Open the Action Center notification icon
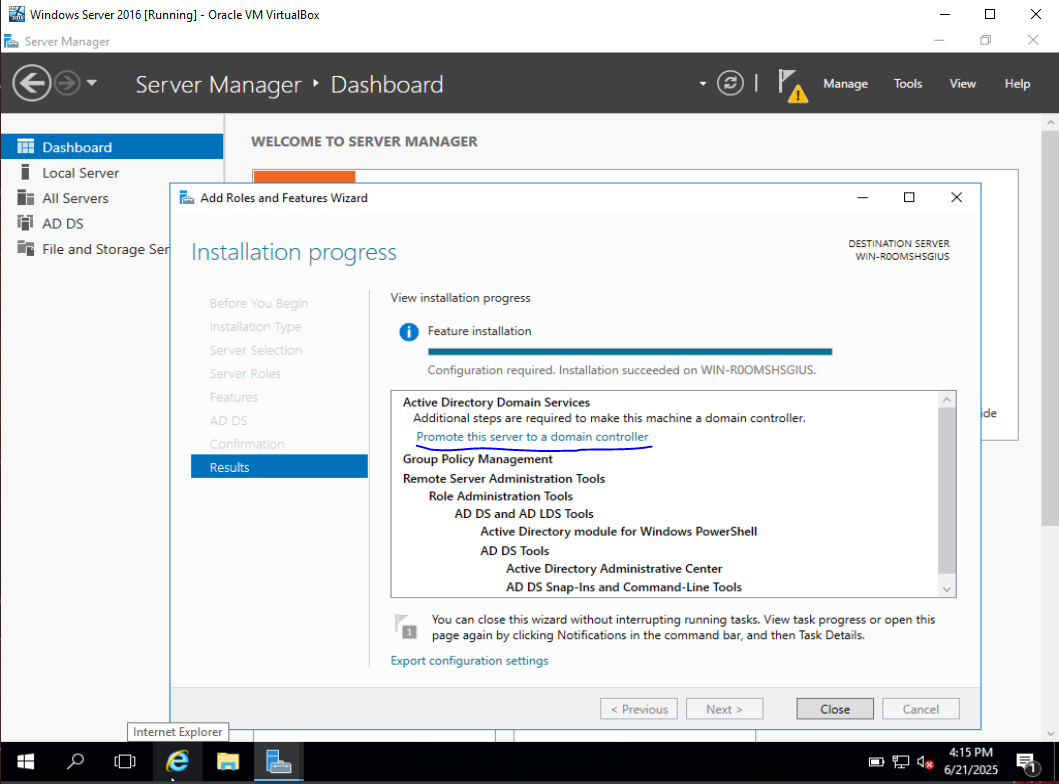 click(x=1027, y=763)
